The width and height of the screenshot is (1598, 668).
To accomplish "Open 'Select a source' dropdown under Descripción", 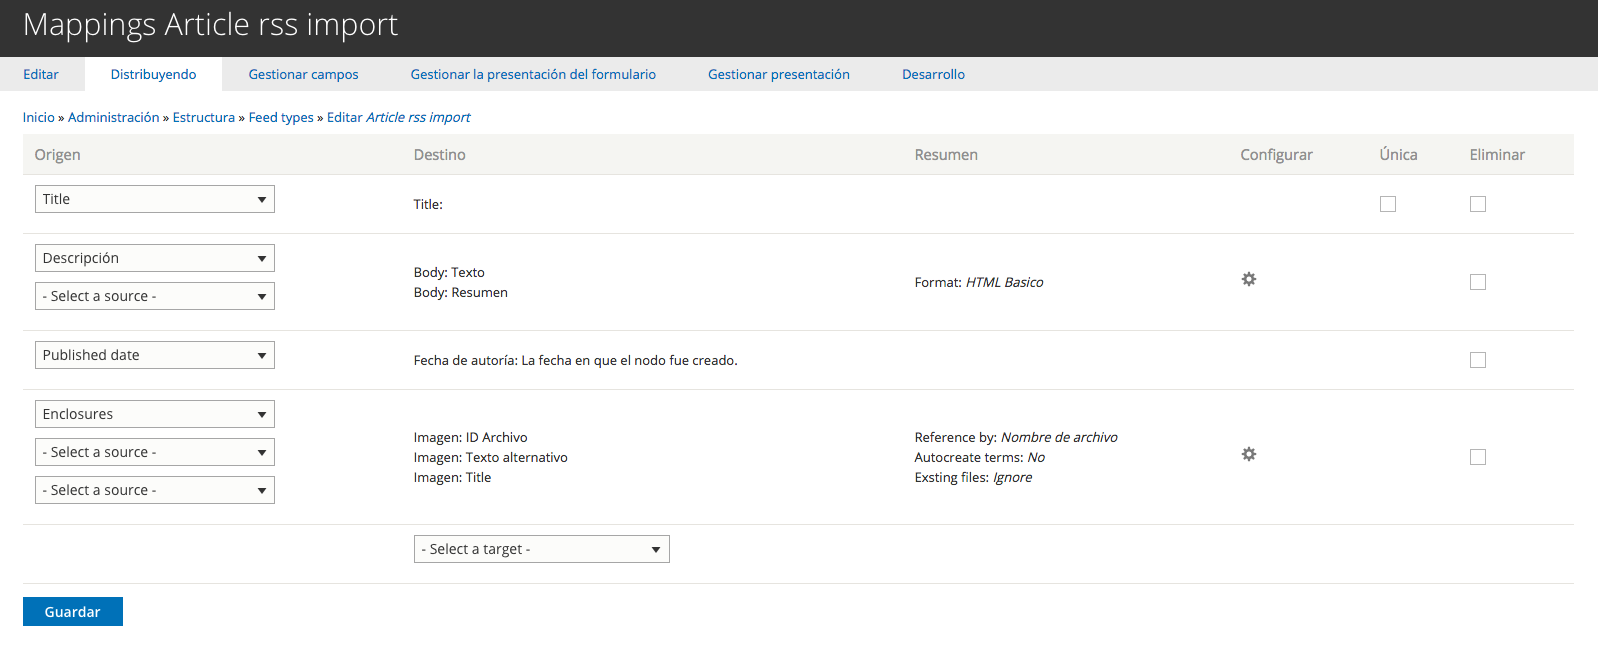I will [x=155, y=296].
